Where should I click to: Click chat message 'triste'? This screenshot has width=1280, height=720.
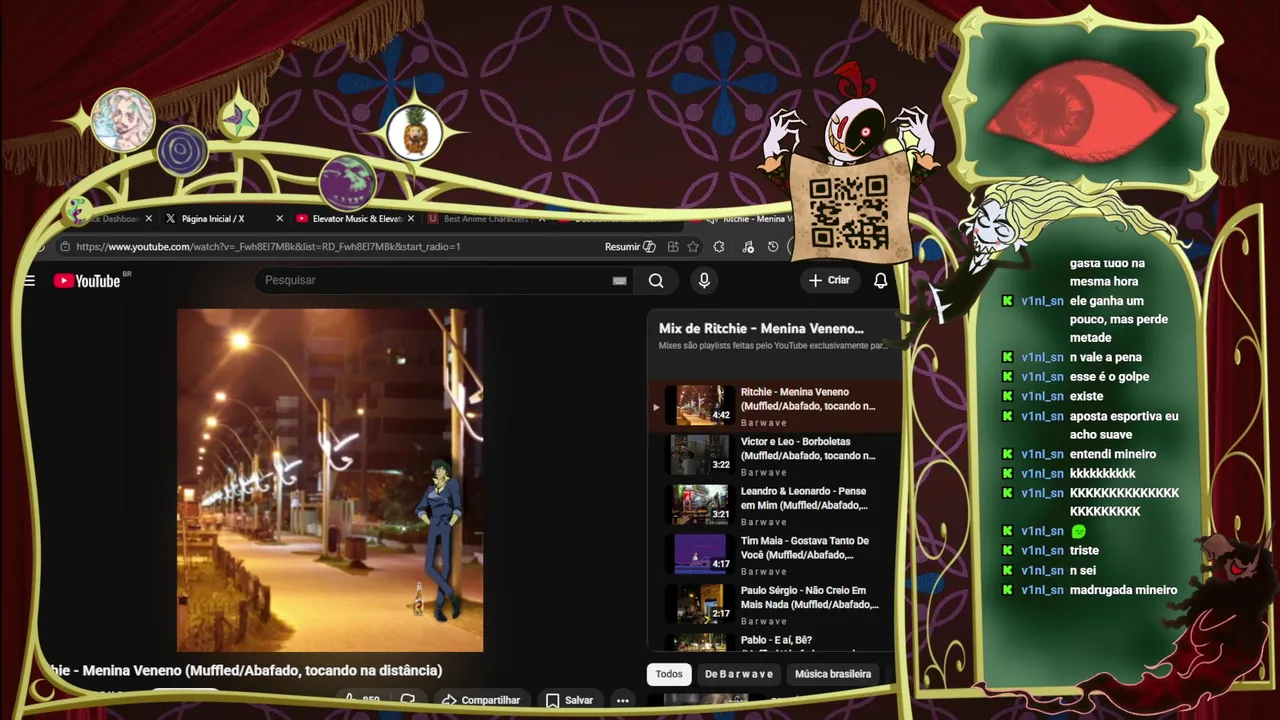(x=1084, y=551)
